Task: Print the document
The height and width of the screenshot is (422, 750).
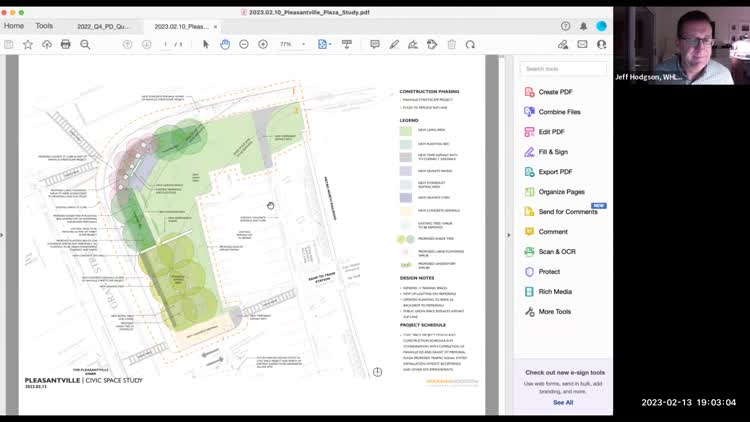Action: coord(66,44)
